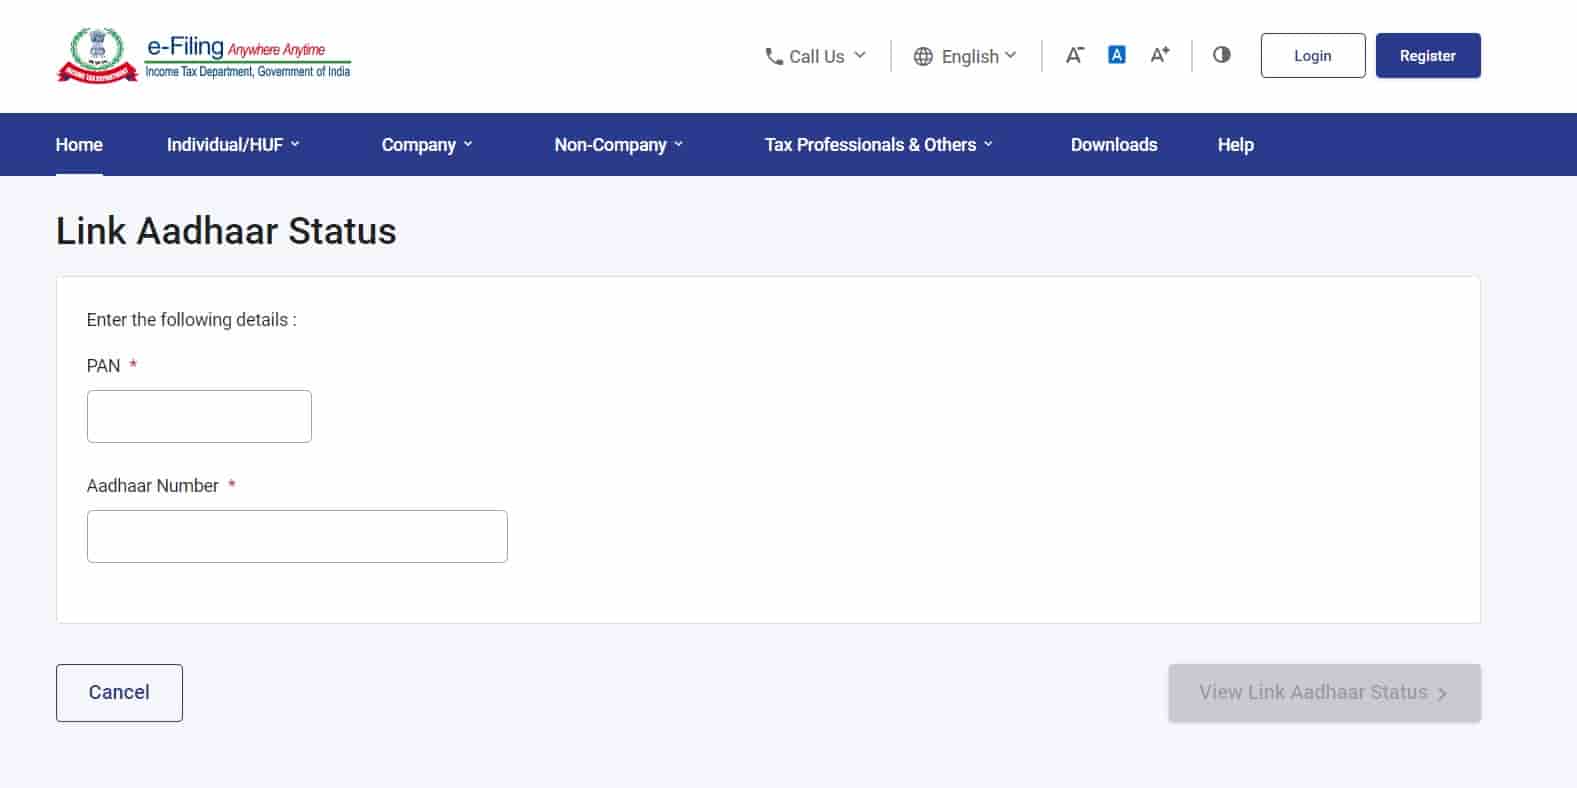Screen dimensions: 1577x788
Task: Expand the Individual/HUF menu
Action: (233, 145)
